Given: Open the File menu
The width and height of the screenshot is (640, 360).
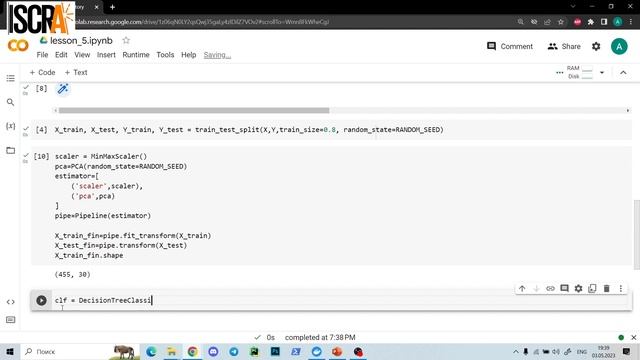Looking at the screenshot, I should [42, 55].
